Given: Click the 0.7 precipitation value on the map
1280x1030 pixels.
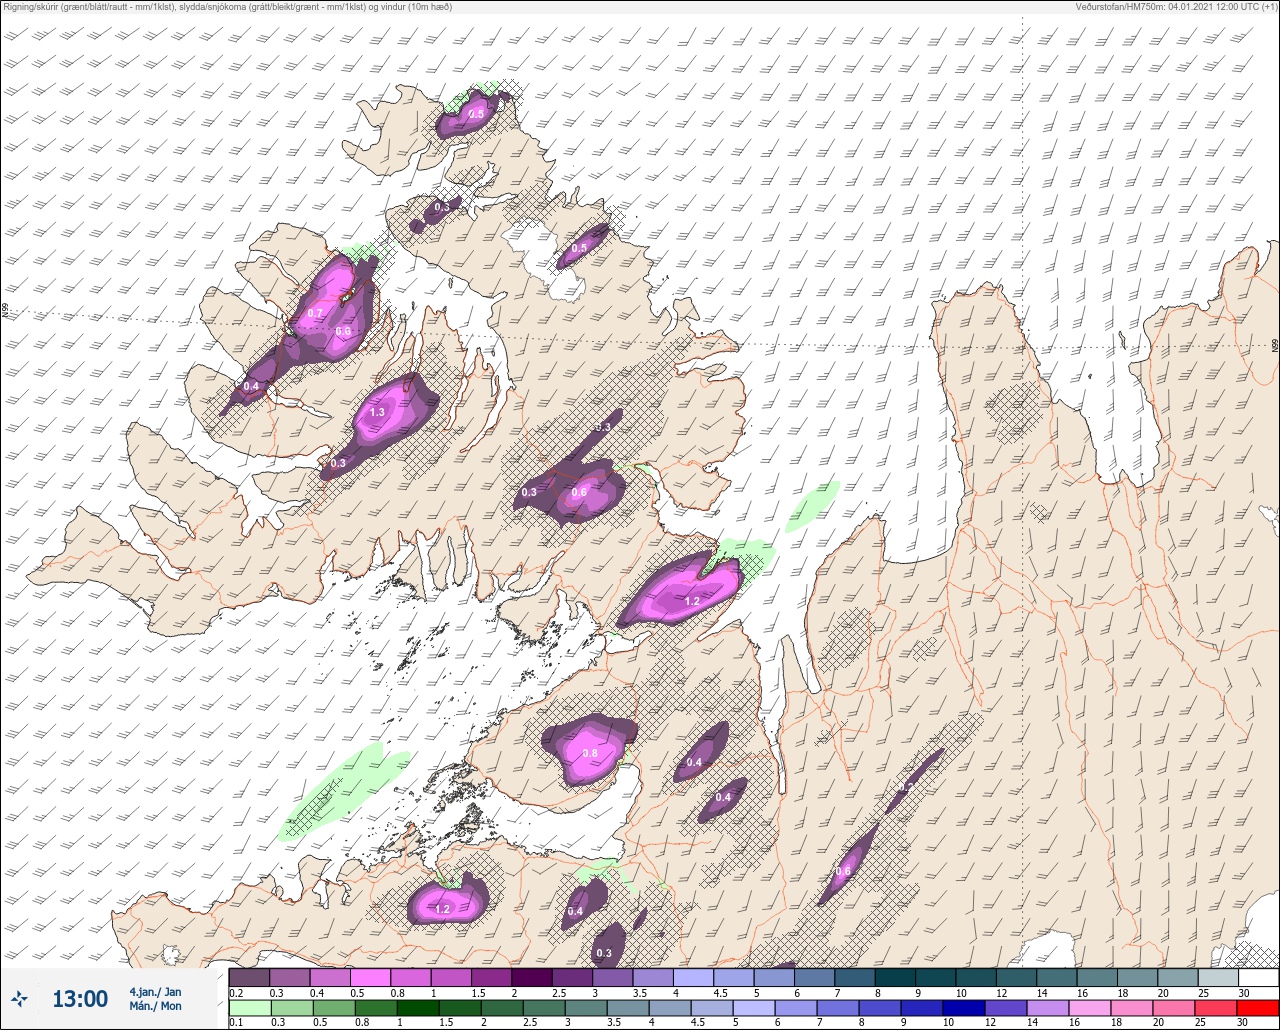Looking at the screenshot, I should 315,313.
